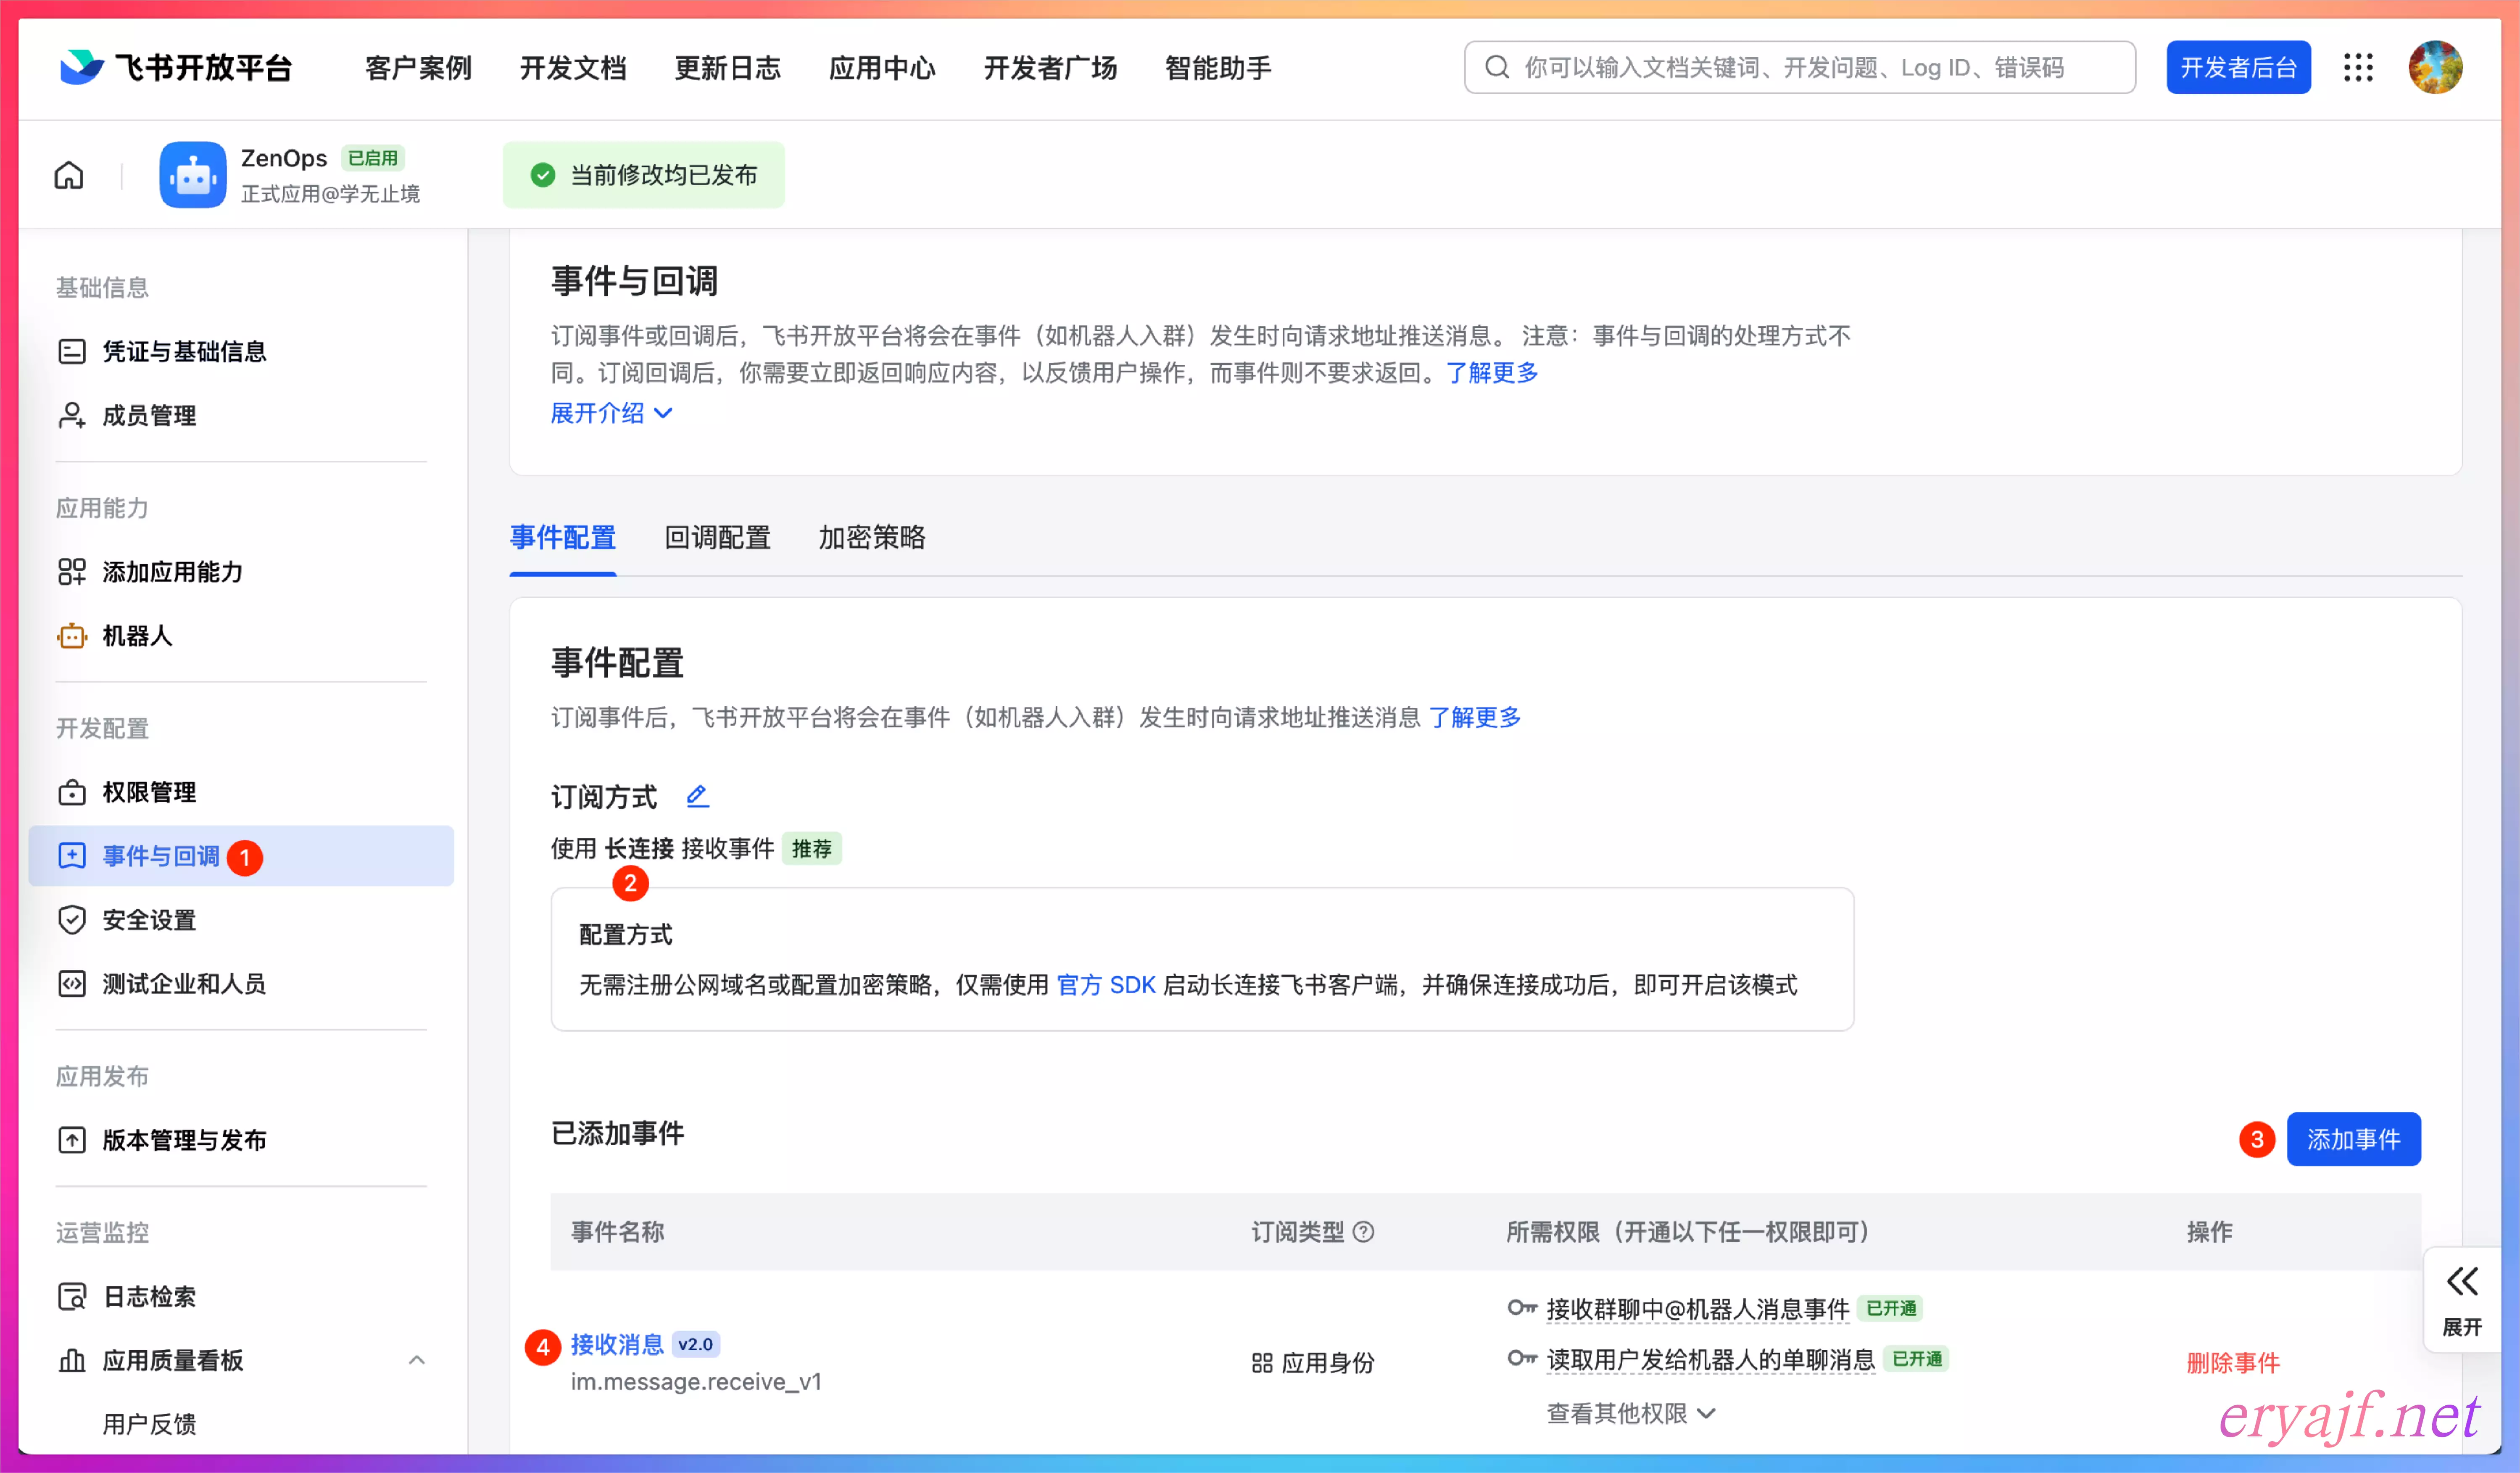Click the home icon in breadcrumb bar
Viewport: 2520px width, 1473px height.
(x=69, y=175)
